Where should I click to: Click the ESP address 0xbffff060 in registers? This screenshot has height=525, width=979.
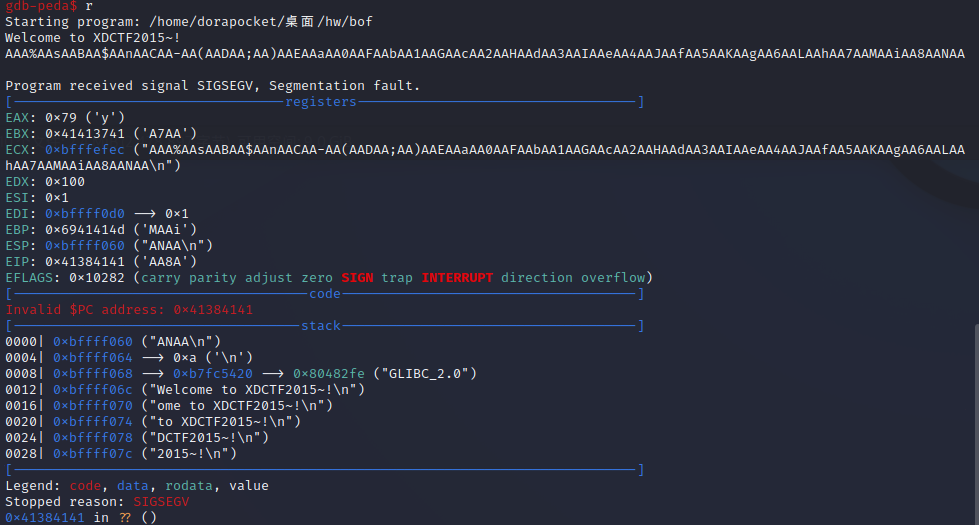click(x=85, y=246)
